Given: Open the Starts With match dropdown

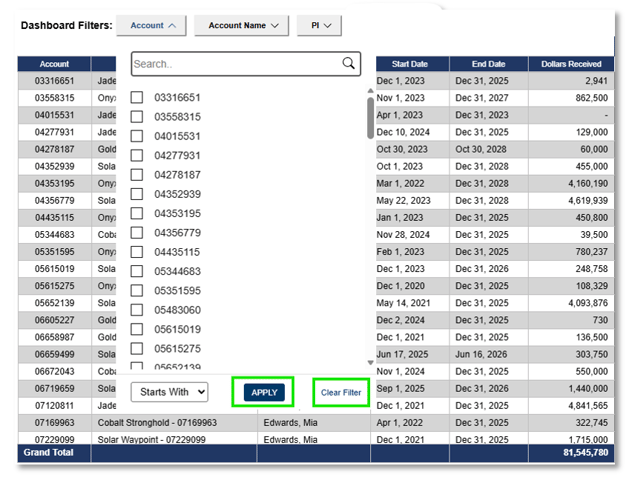Looking at the screenshot, I should point(169,392).
